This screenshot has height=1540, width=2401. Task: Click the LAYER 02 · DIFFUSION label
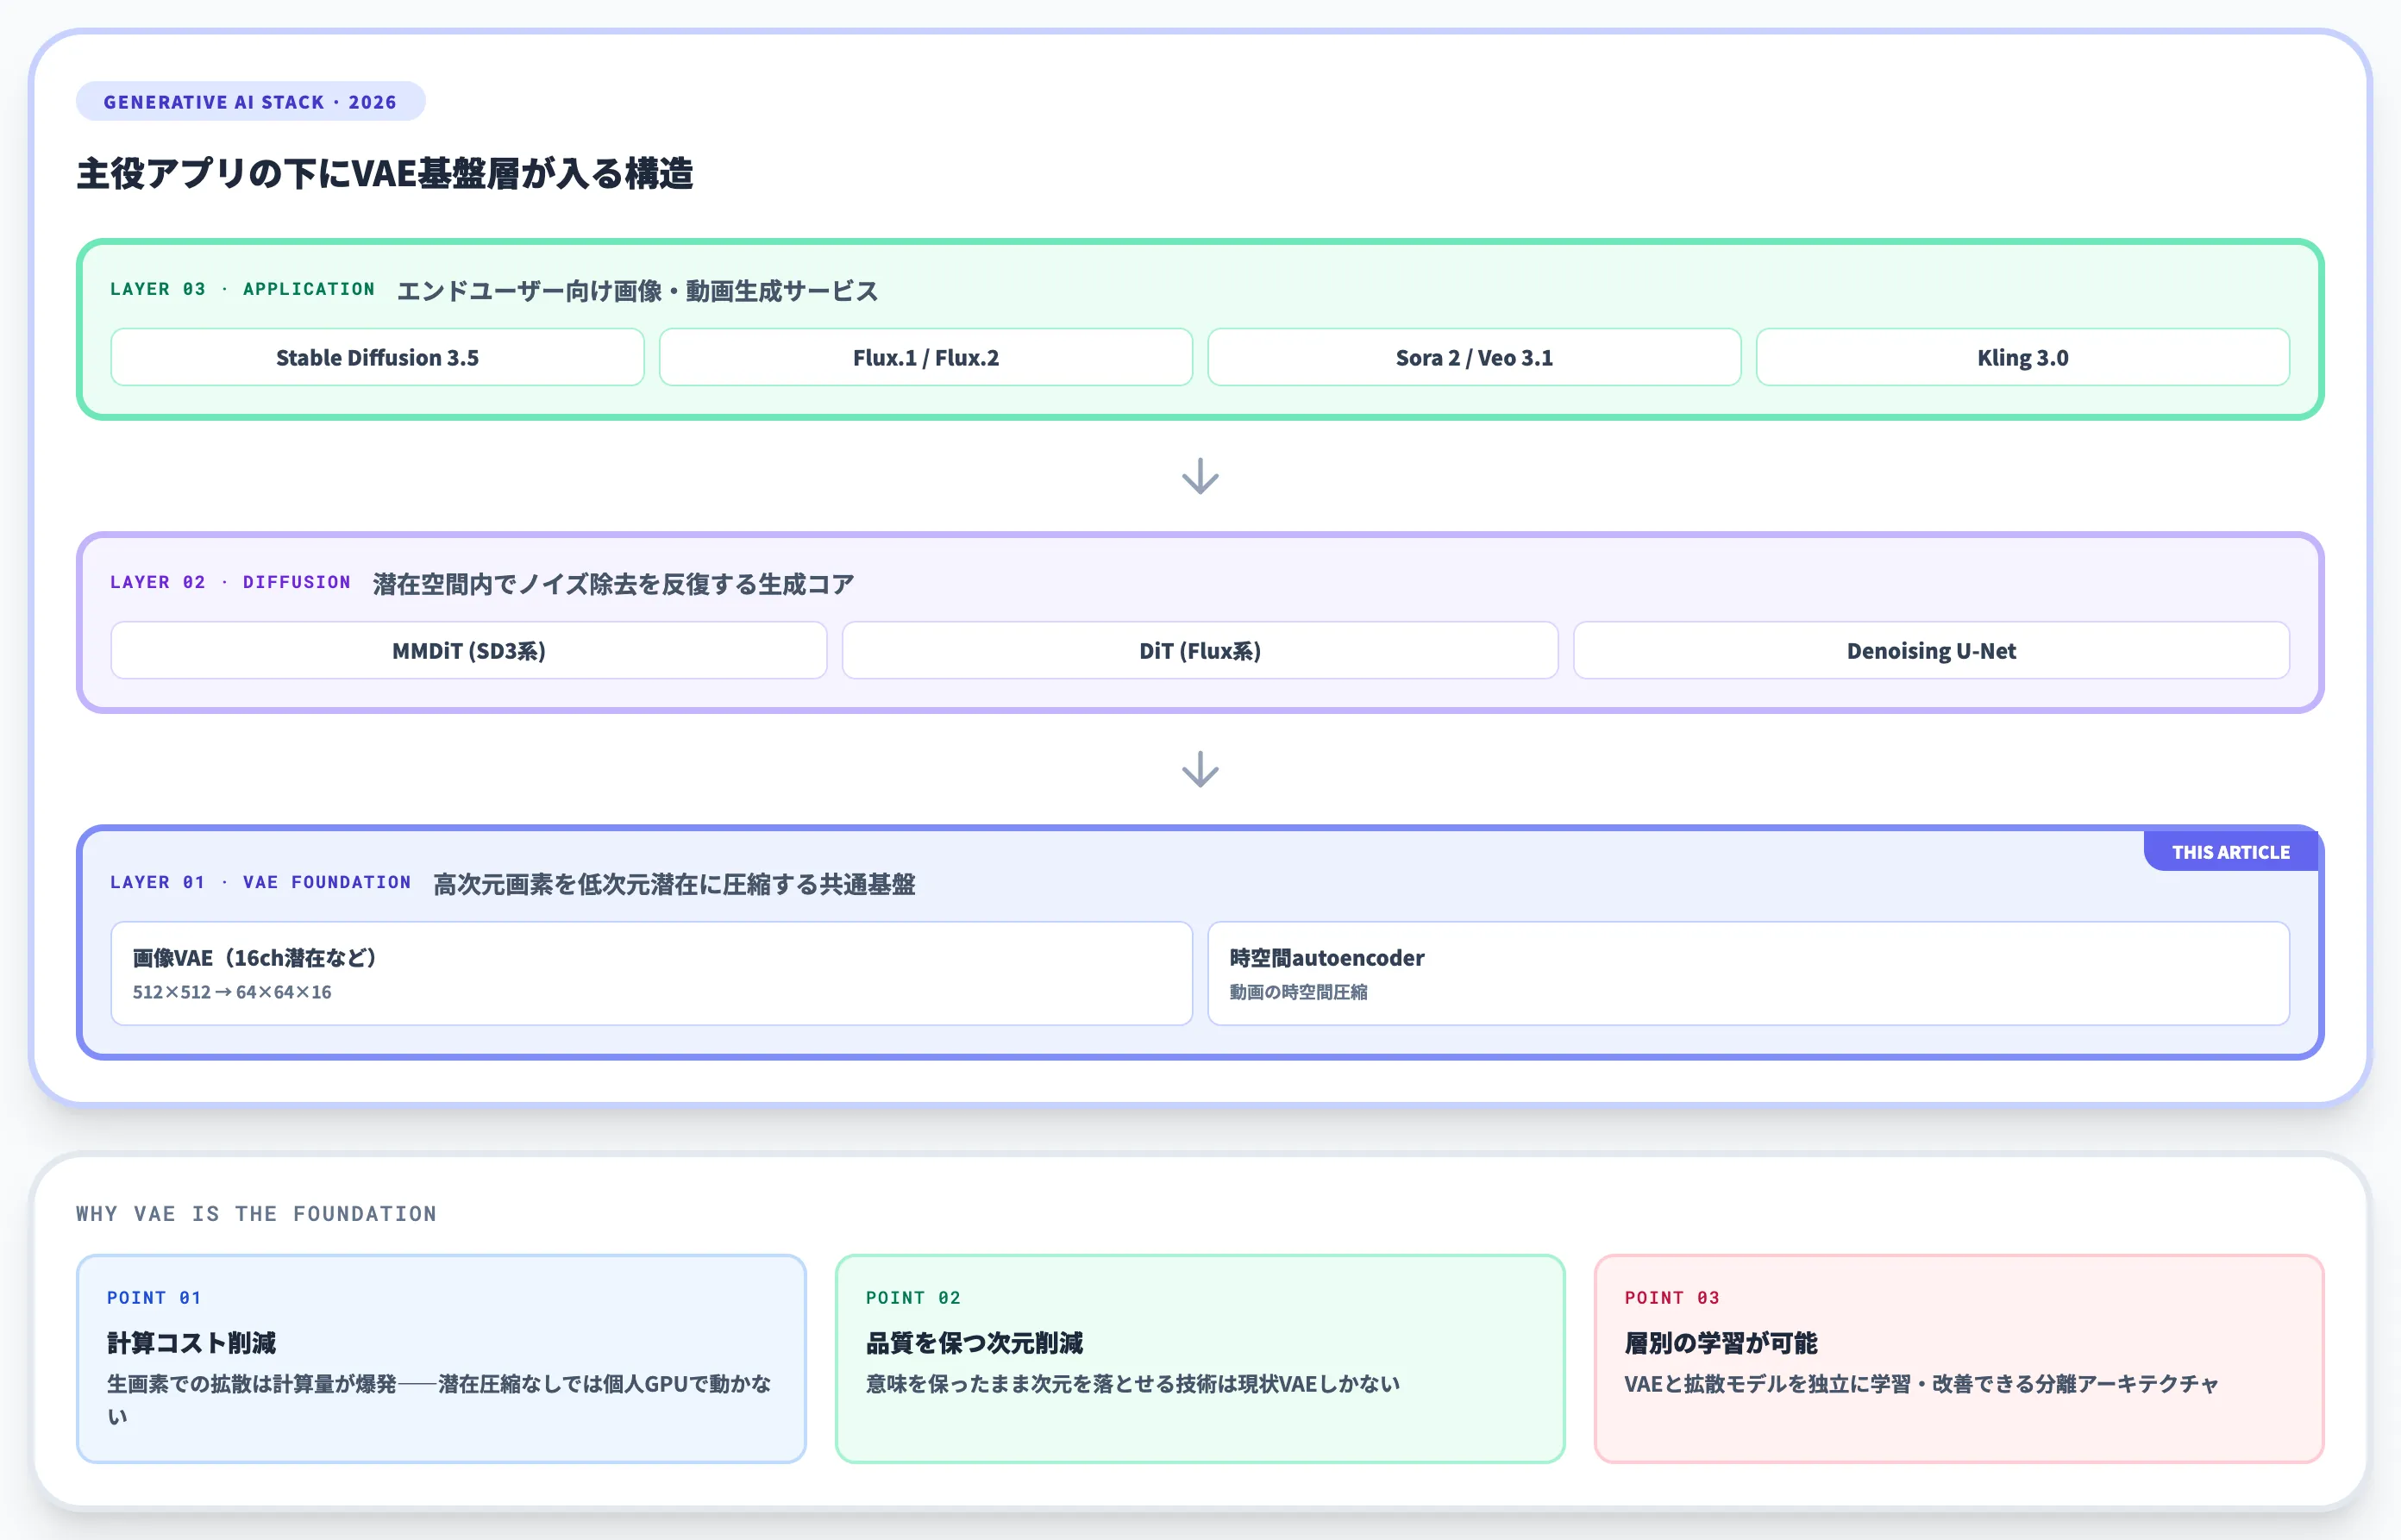tap(231, 582)
